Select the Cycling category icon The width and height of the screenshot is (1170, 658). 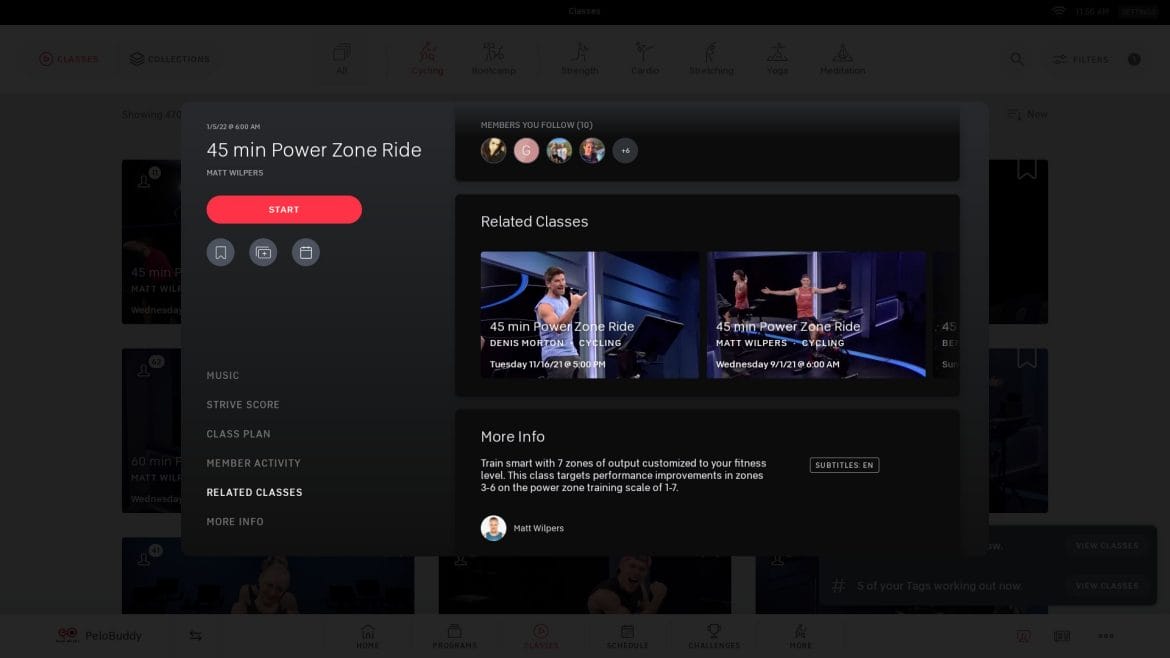pyautogui.click(x=428, y=58)
